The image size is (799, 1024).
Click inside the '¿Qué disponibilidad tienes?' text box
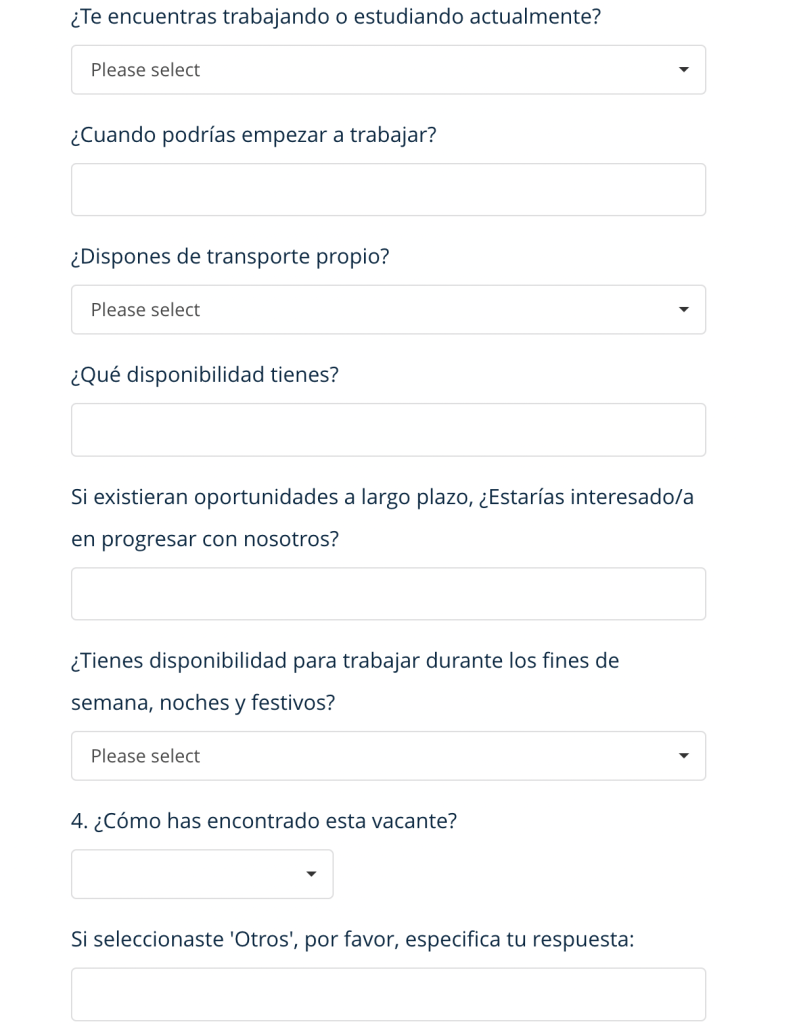[x=388, y=428]
